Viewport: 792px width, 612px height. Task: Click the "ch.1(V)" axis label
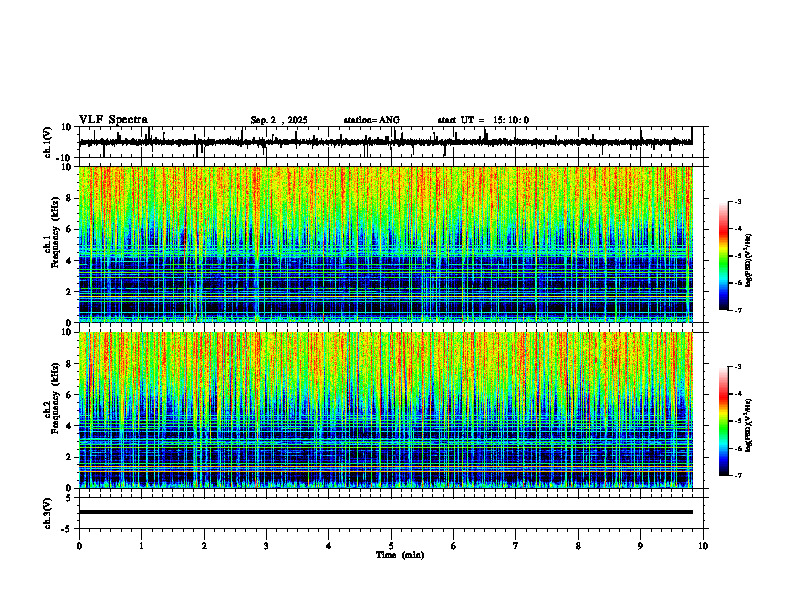48,142
